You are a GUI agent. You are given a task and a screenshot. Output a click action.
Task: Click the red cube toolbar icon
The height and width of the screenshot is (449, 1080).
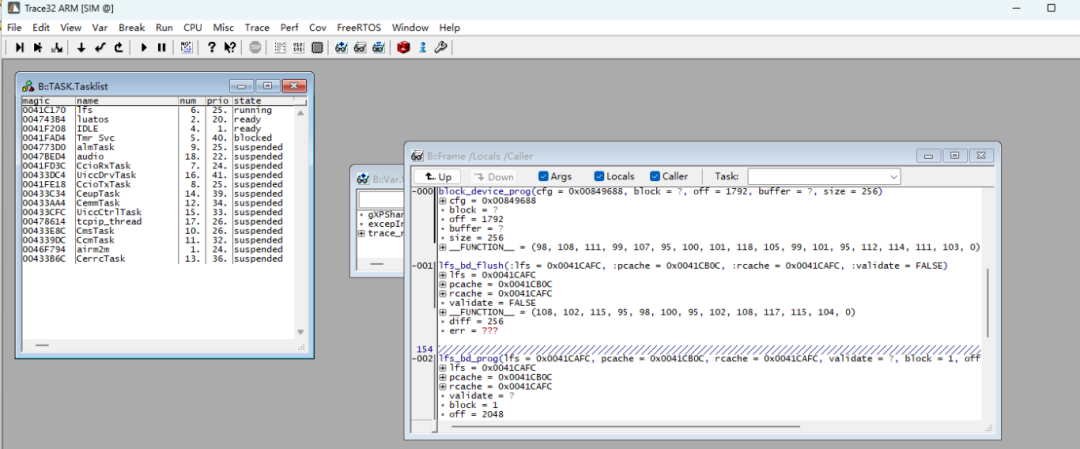[404, 48]
